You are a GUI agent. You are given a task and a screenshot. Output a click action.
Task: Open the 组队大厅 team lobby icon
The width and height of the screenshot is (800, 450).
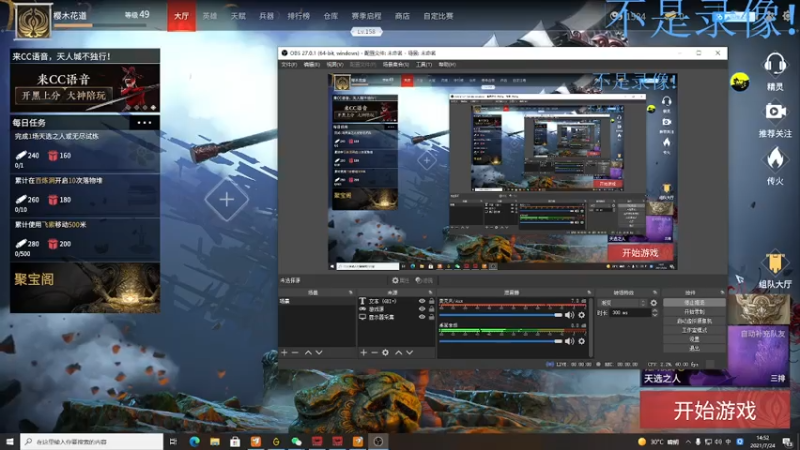click(x=774, y=263)
